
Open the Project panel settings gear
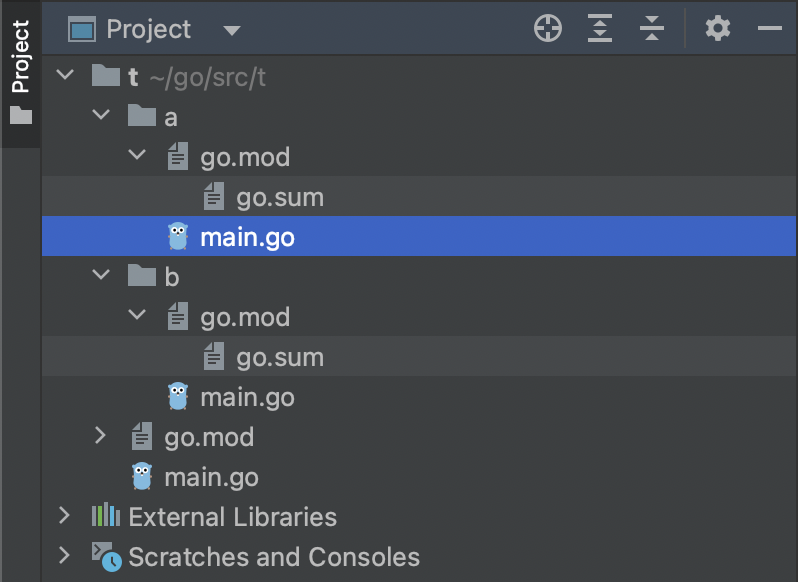(718, 29)
